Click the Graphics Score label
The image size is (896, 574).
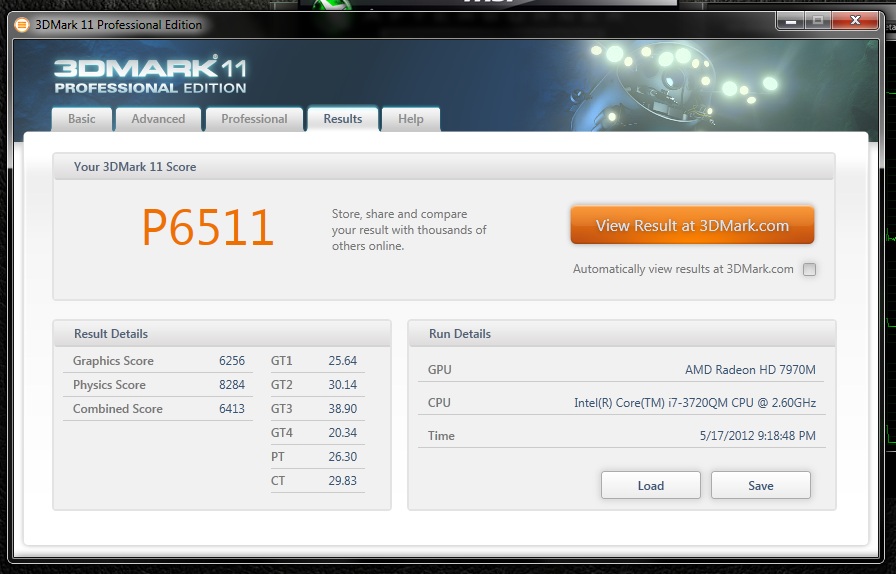coord(113,361)
